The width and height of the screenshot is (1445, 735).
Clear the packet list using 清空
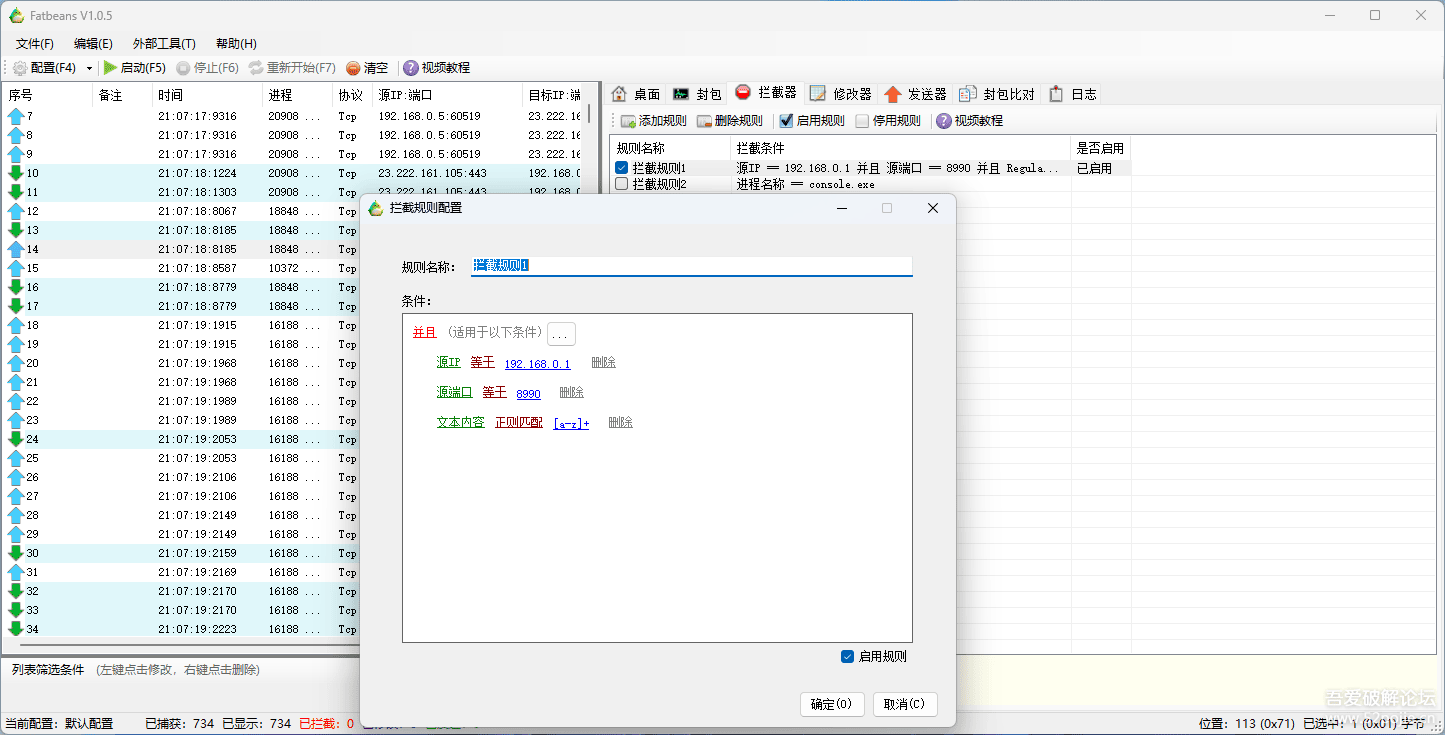pos(368,68)
